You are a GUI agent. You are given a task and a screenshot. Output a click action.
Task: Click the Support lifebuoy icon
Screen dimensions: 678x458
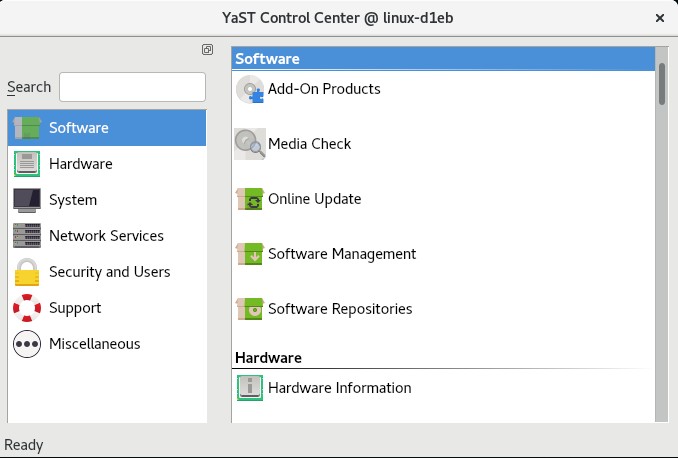[x=27, y=308]
